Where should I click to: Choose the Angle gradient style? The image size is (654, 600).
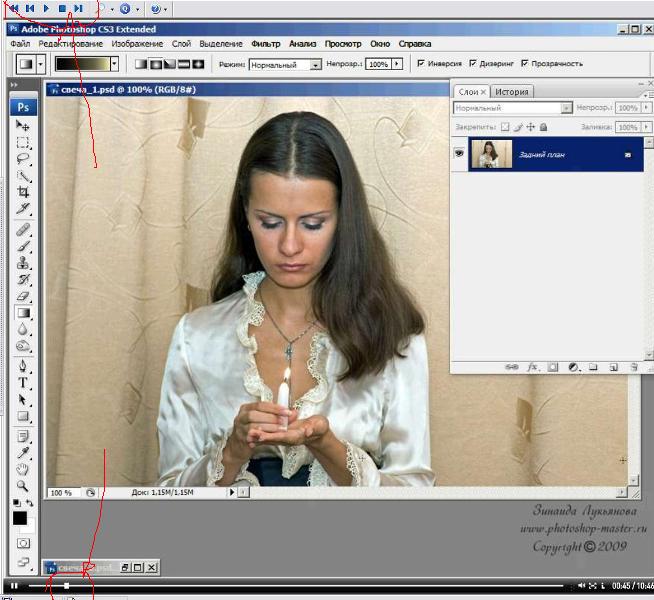coord(170,64)
